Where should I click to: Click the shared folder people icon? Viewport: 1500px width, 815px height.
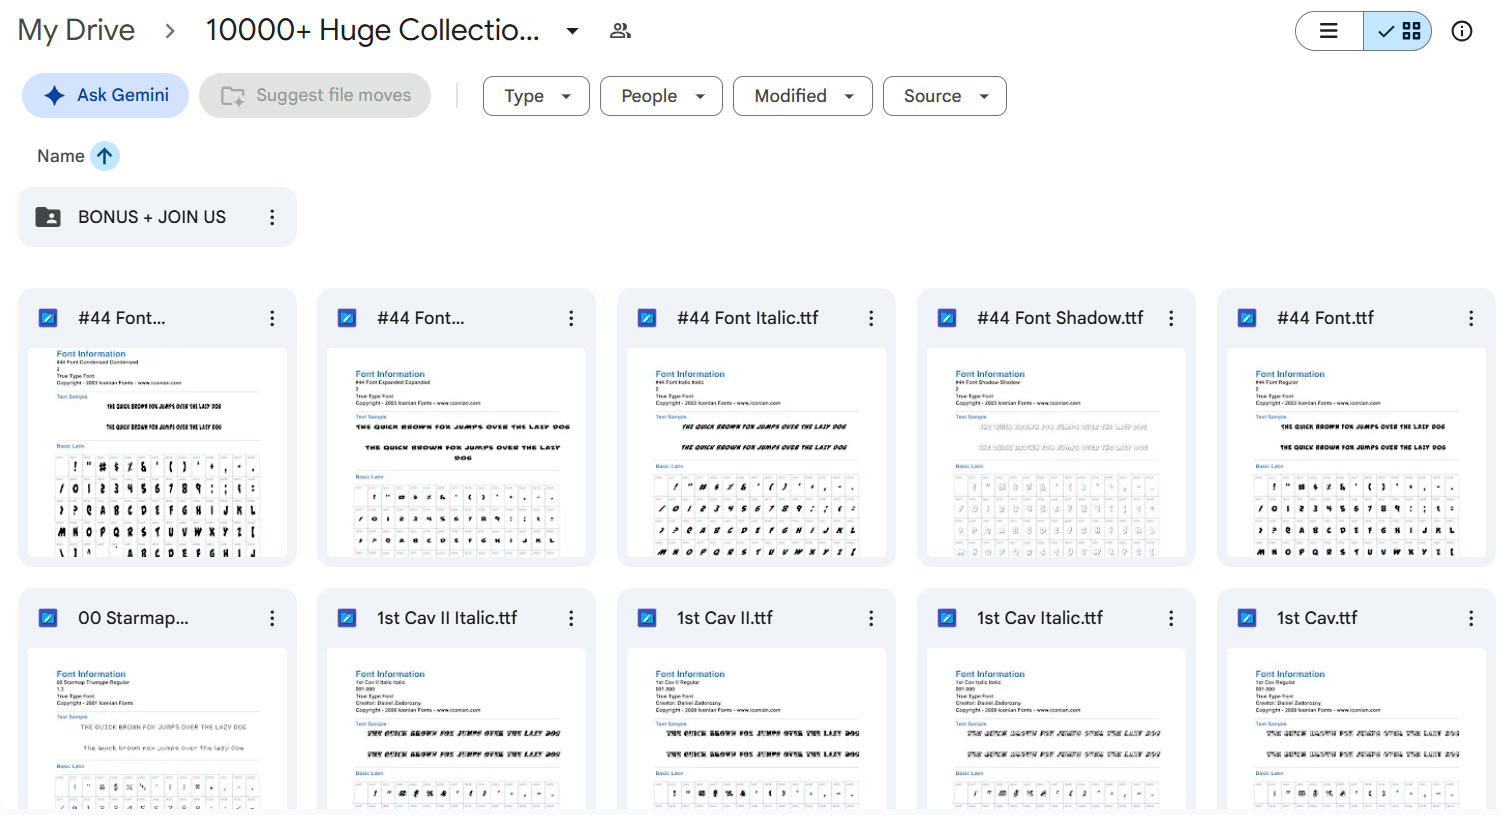tap(620, 31)
